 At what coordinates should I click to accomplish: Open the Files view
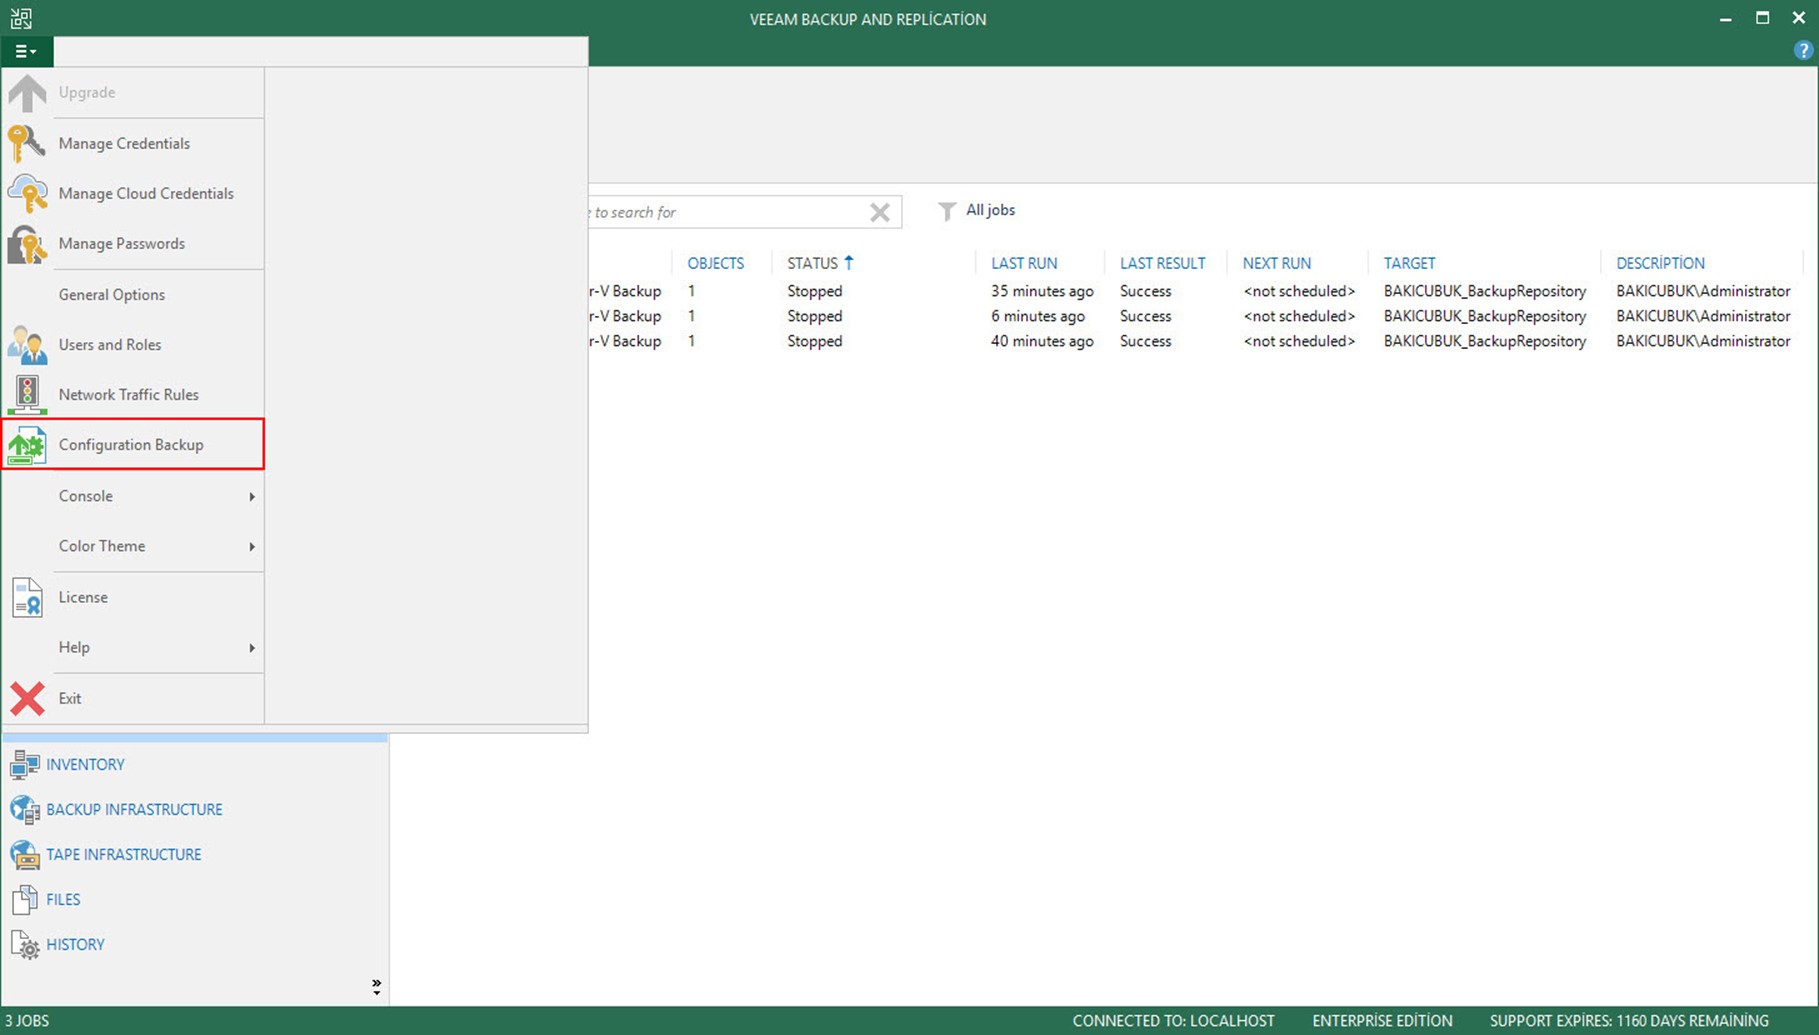pyautogui.click(x=63, y=899)
